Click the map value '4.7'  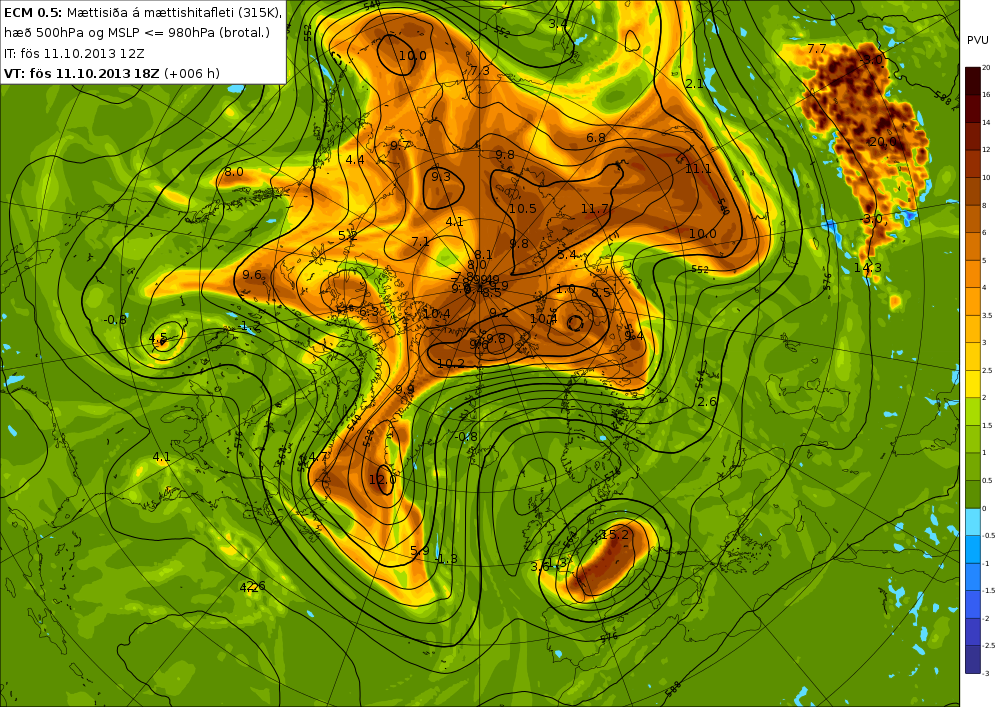pyautogui.click(x=318, y=457)
